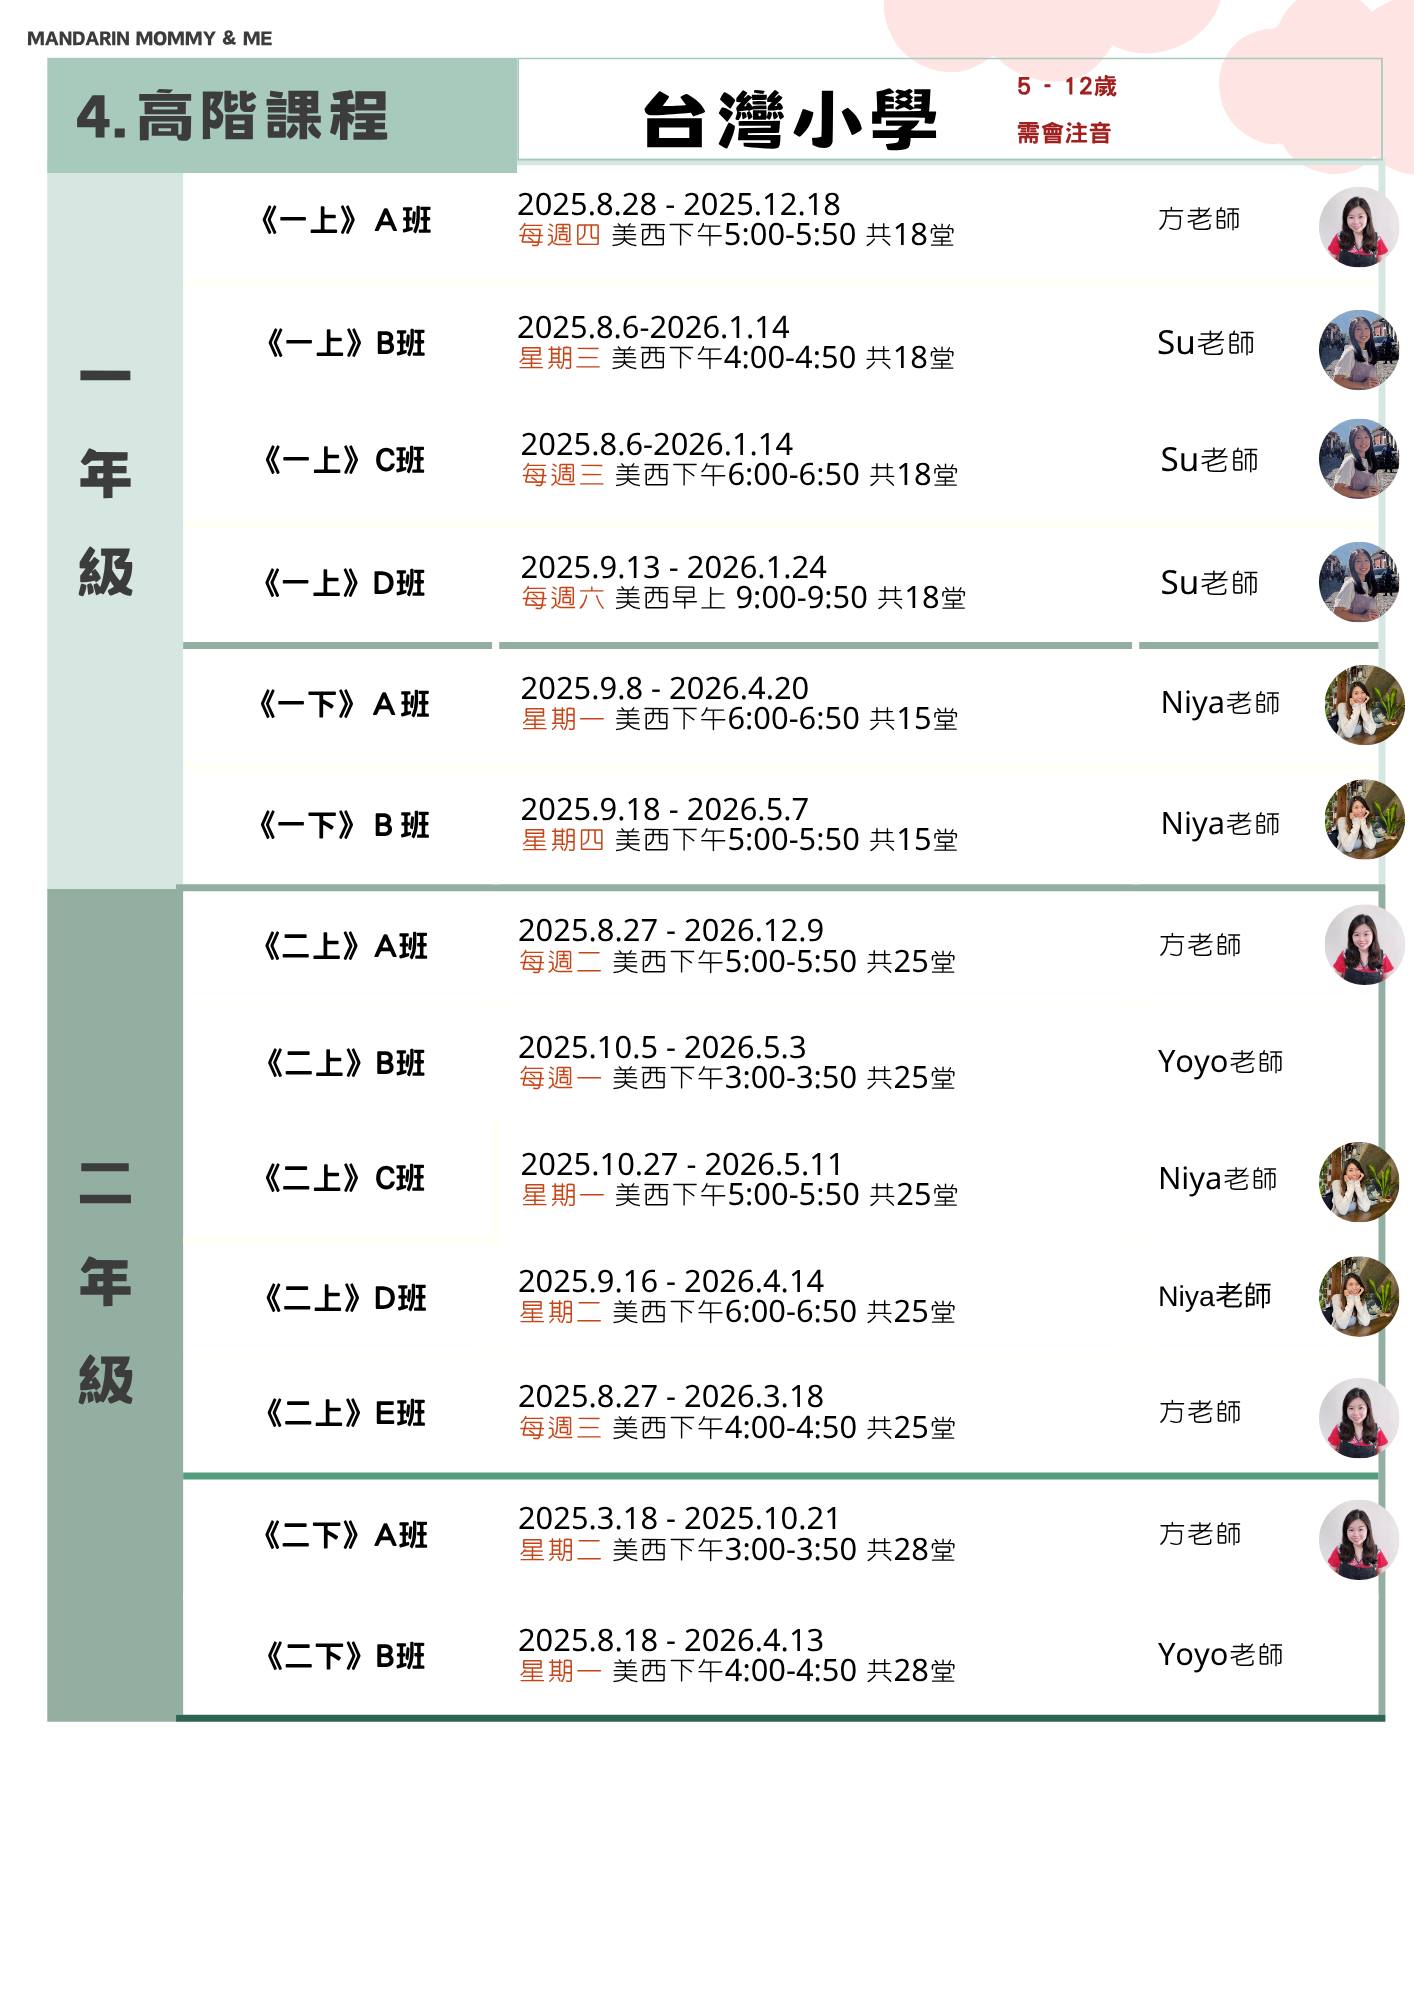Click Niya老師 name in 《一下》B班 row
Screen dimensions: 1414x2000
pyautogui.click(x=1220, y=824)
